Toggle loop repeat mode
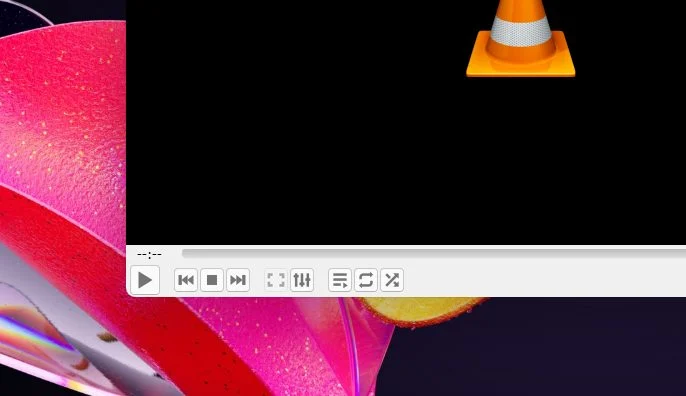 [366, 280]
